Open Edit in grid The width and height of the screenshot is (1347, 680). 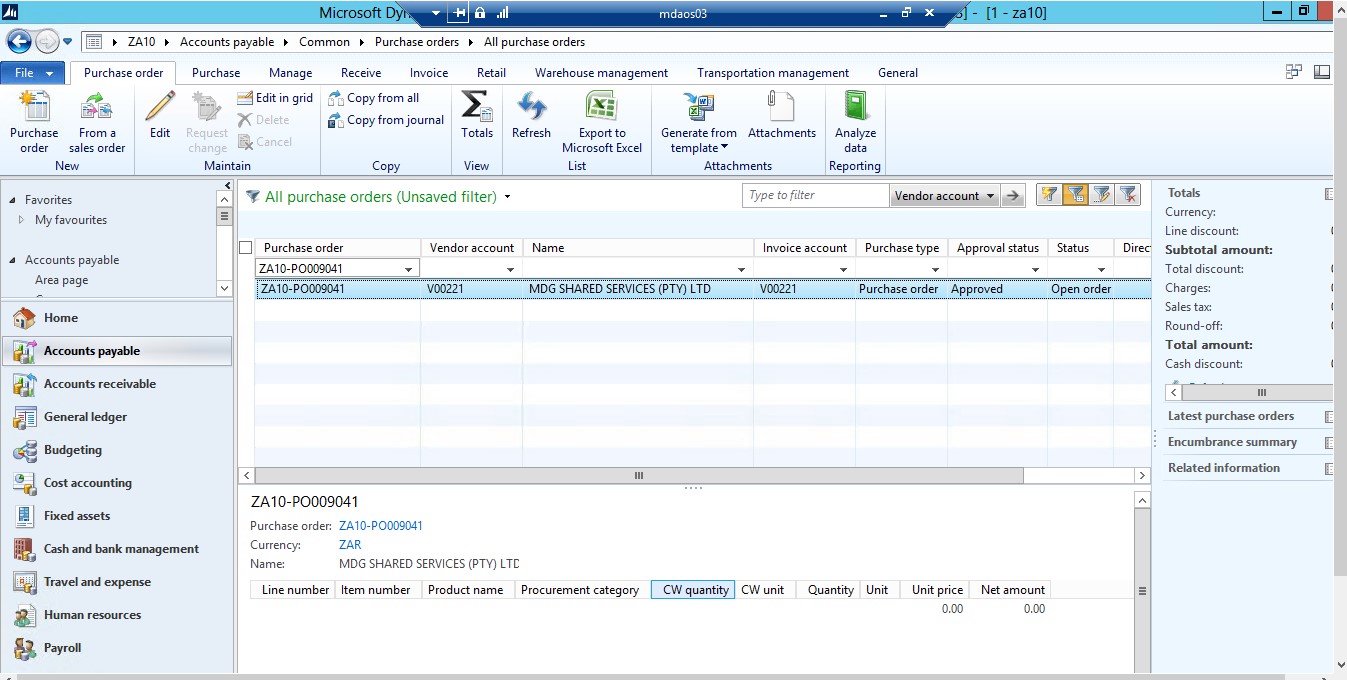coord(275,98)
